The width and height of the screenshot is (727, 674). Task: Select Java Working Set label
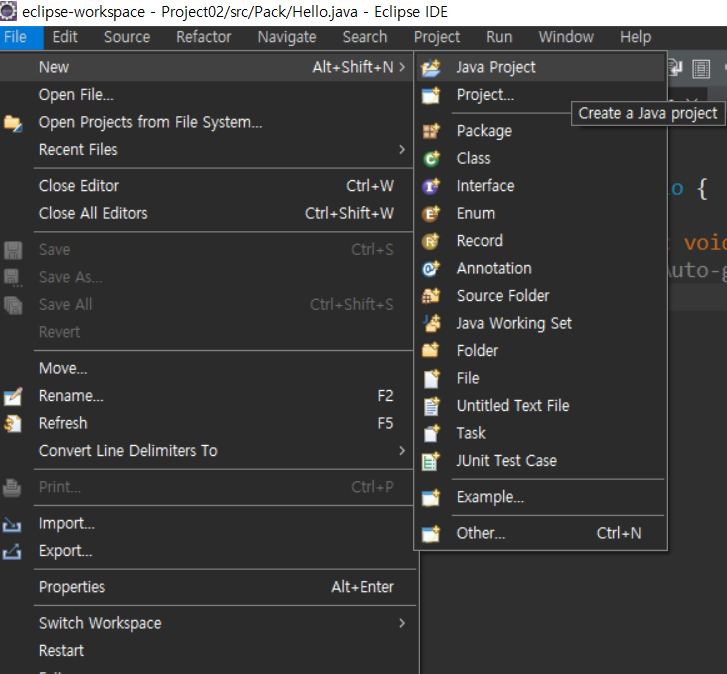(514, 323)
